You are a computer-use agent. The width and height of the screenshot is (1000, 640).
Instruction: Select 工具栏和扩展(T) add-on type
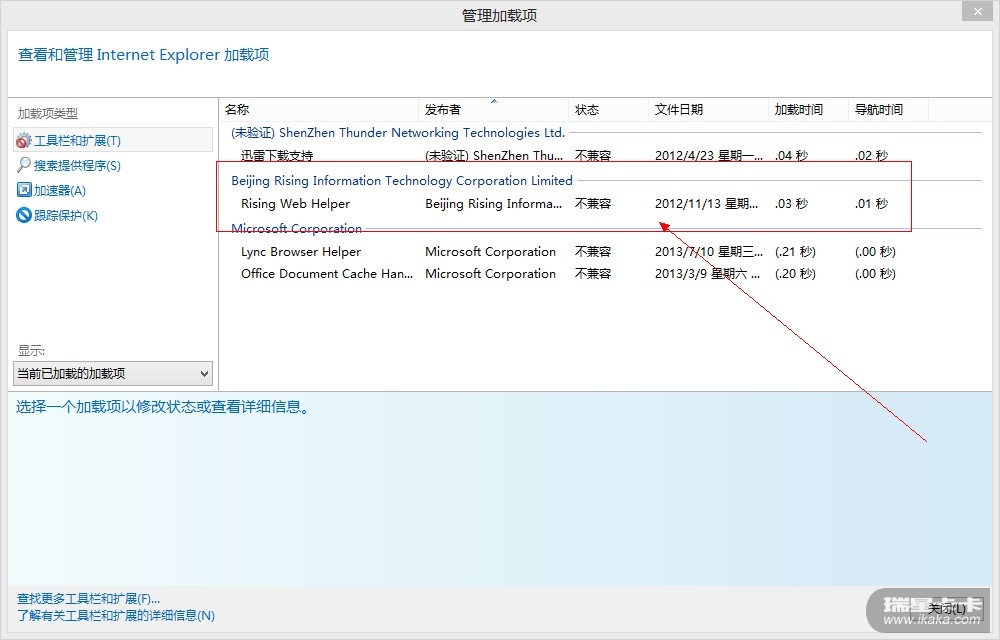(113, 140)
